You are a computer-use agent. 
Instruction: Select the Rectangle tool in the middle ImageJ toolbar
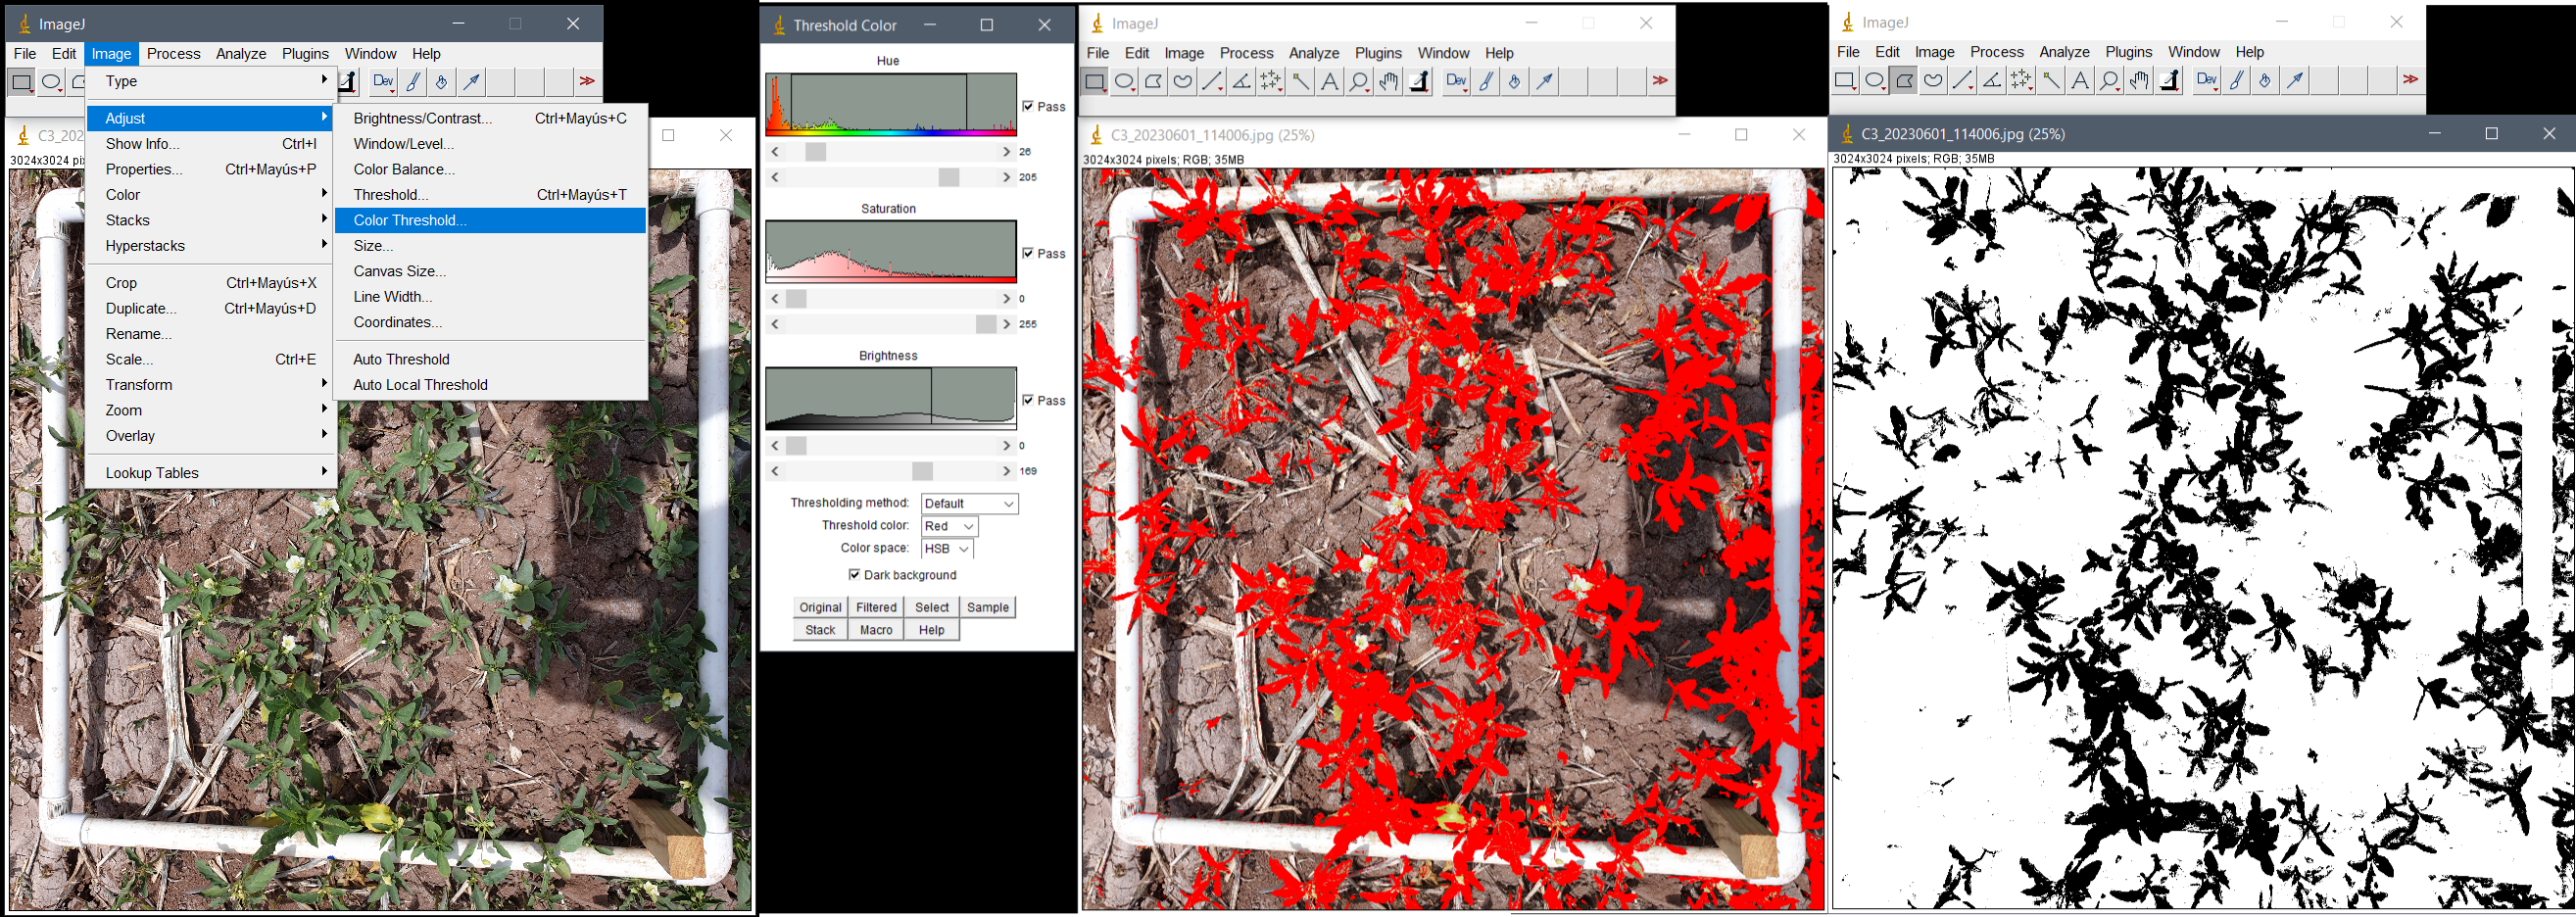[1095, 82]
